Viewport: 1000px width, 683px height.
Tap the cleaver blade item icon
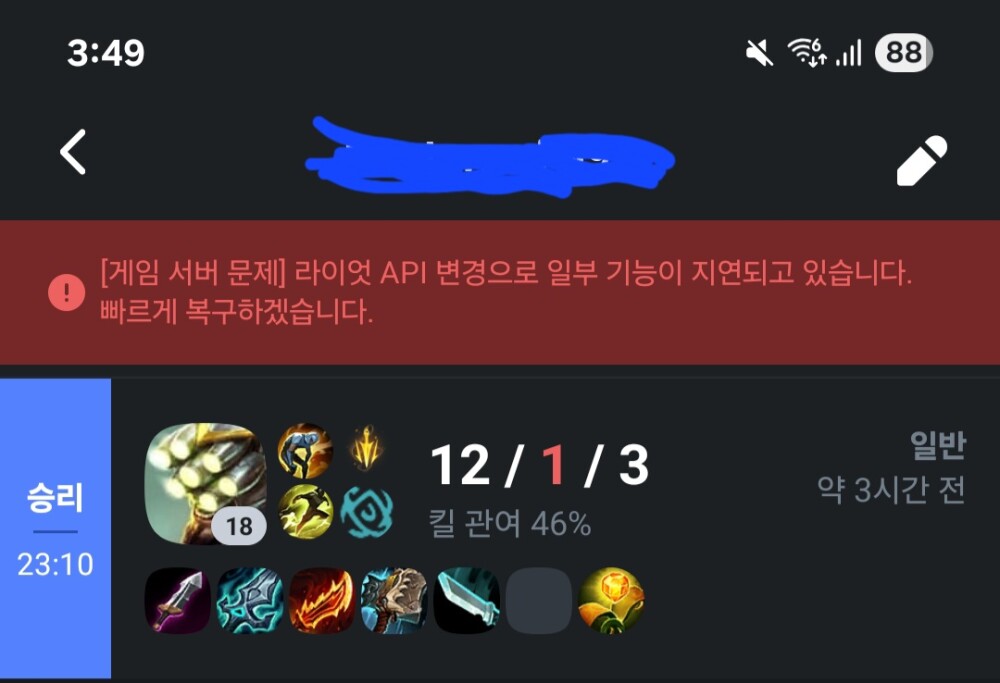pyautogui.click(x=466, y=600)
